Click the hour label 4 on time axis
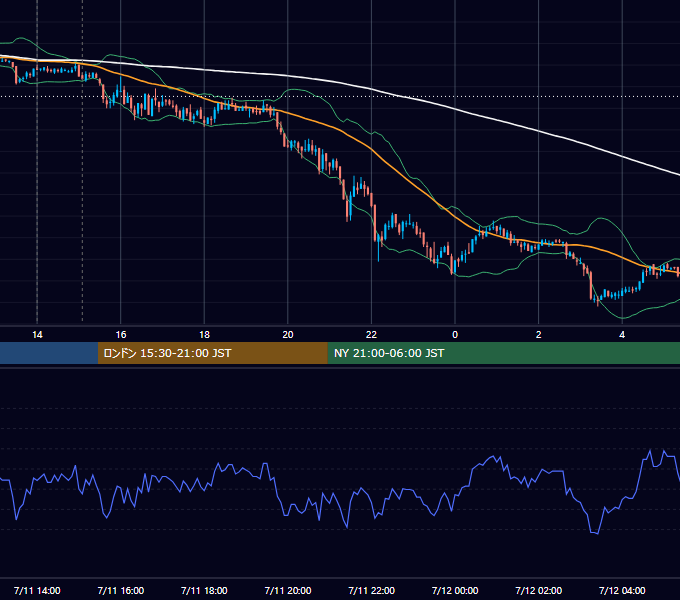This screenshot has width=680, height=600. [622, 335]
